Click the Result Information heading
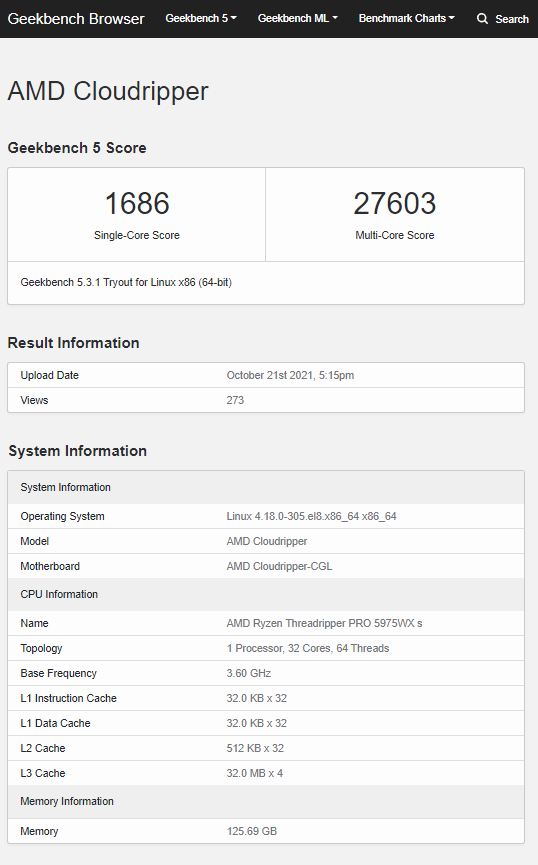Image resolution: width=538 pixels, height=865 pixels. [x=73, y=343]
